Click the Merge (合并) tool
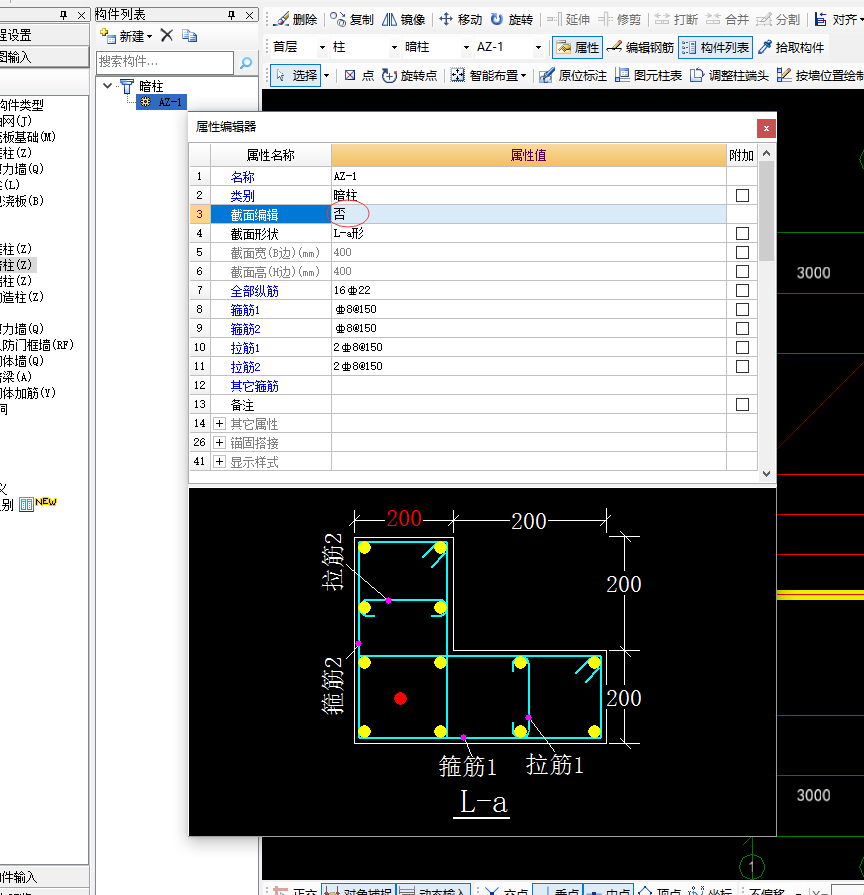The height and width of the screenshot is (895, 864). coord(727,19)
